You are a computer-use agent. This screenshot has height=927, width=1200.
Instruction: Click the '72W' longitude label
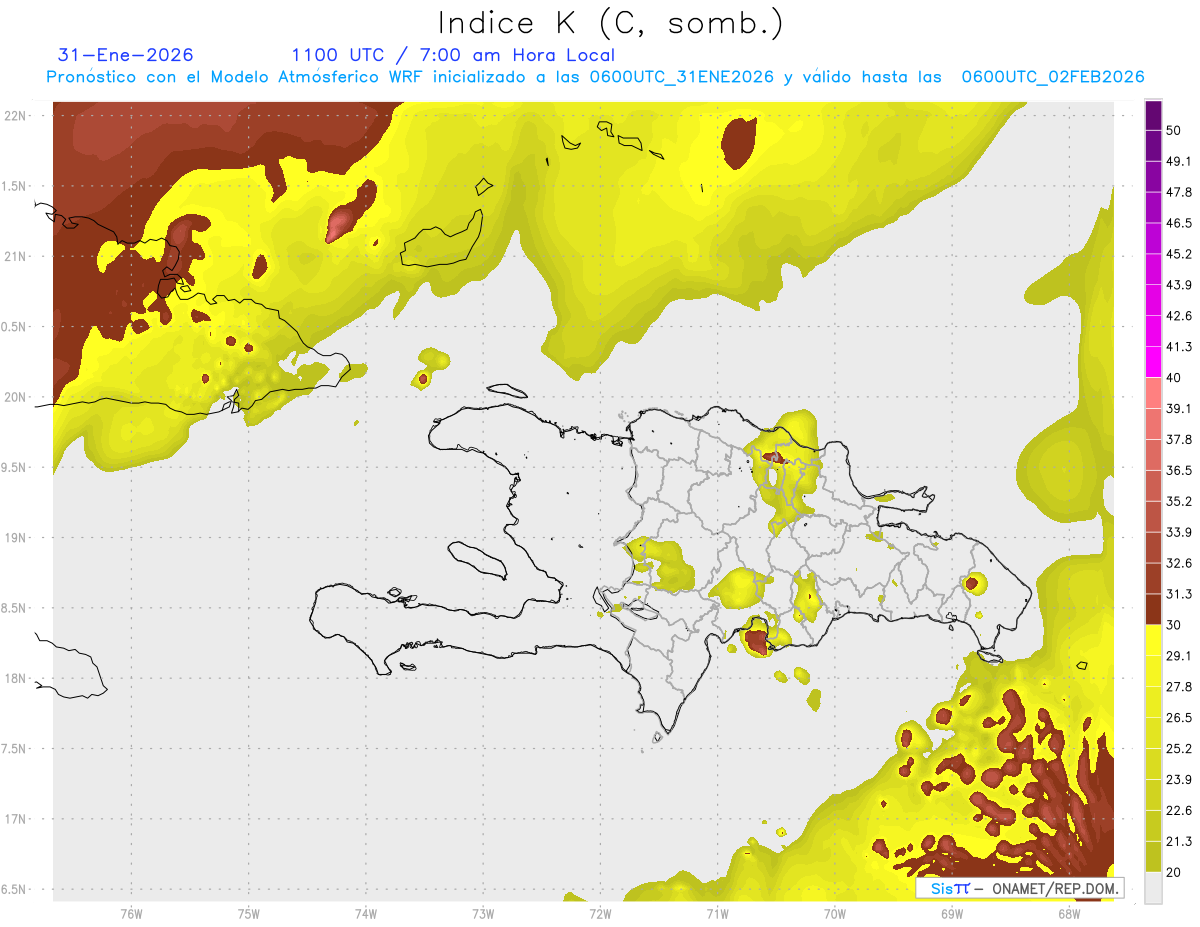pos(600,914)
